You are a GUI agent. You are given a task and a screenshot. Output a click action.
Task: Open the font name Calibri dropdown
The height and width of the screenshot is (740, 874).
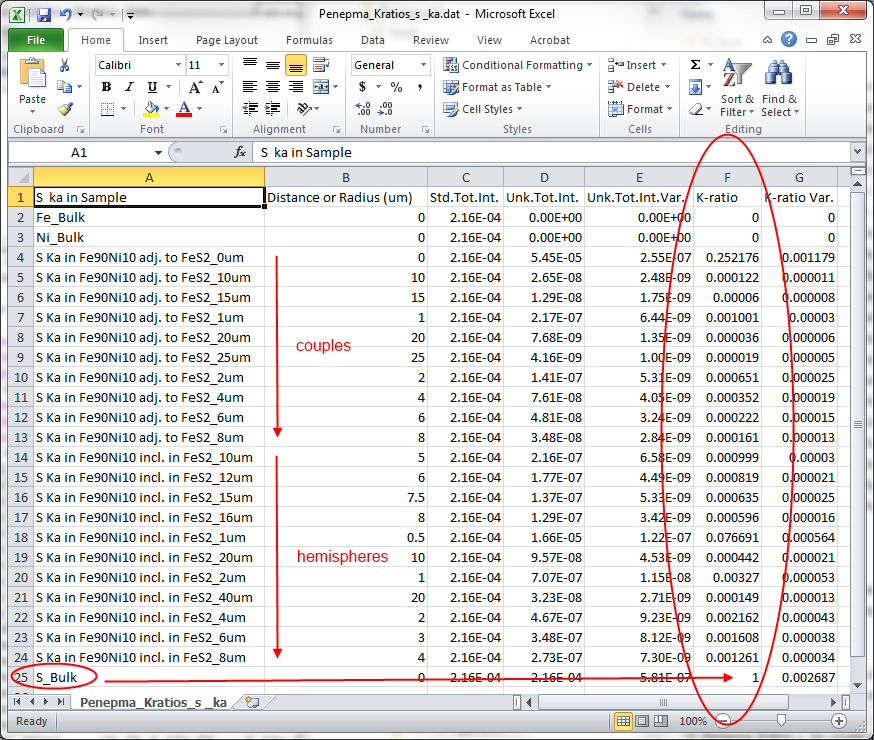(x=178, y=65)
